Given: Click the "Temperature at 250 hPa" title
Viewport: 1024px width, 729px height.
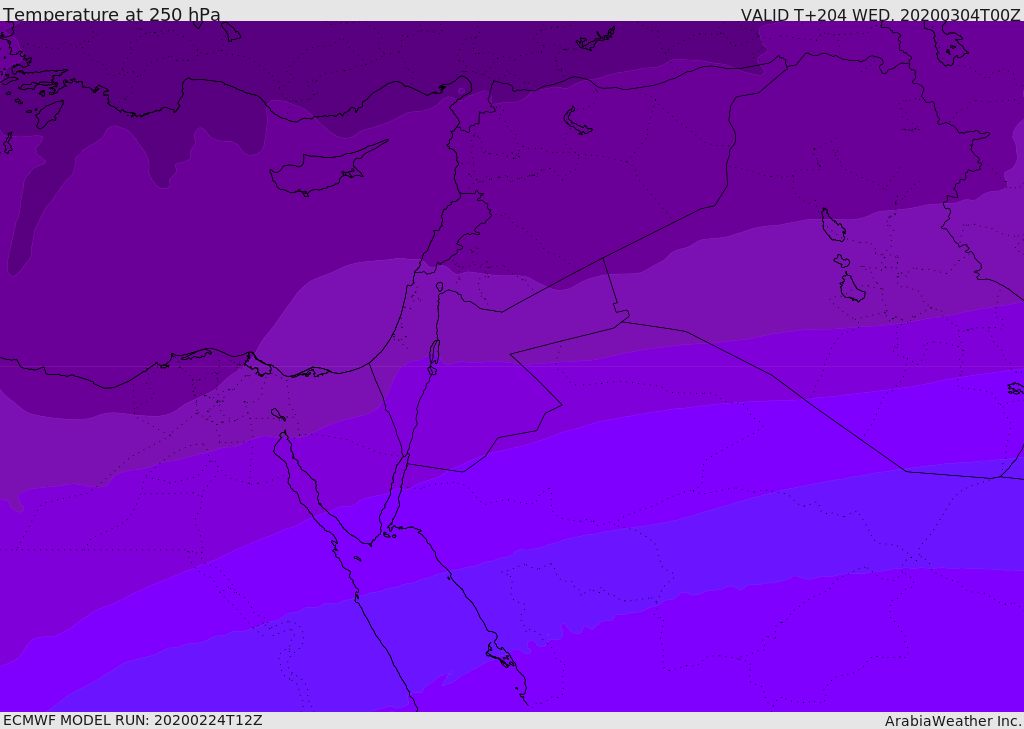Looking at the screenshot, I should click(x=112, y=14).
